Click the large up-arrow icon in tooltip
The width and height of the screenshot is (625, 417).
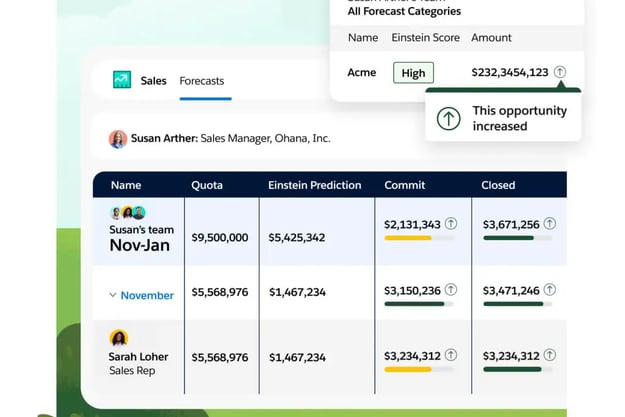click(x=448, y=118)
